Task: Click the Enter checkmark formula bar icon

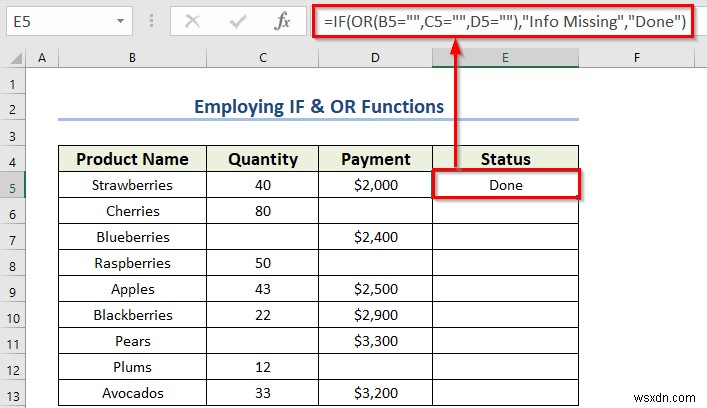Action: (x=239, y=20)
